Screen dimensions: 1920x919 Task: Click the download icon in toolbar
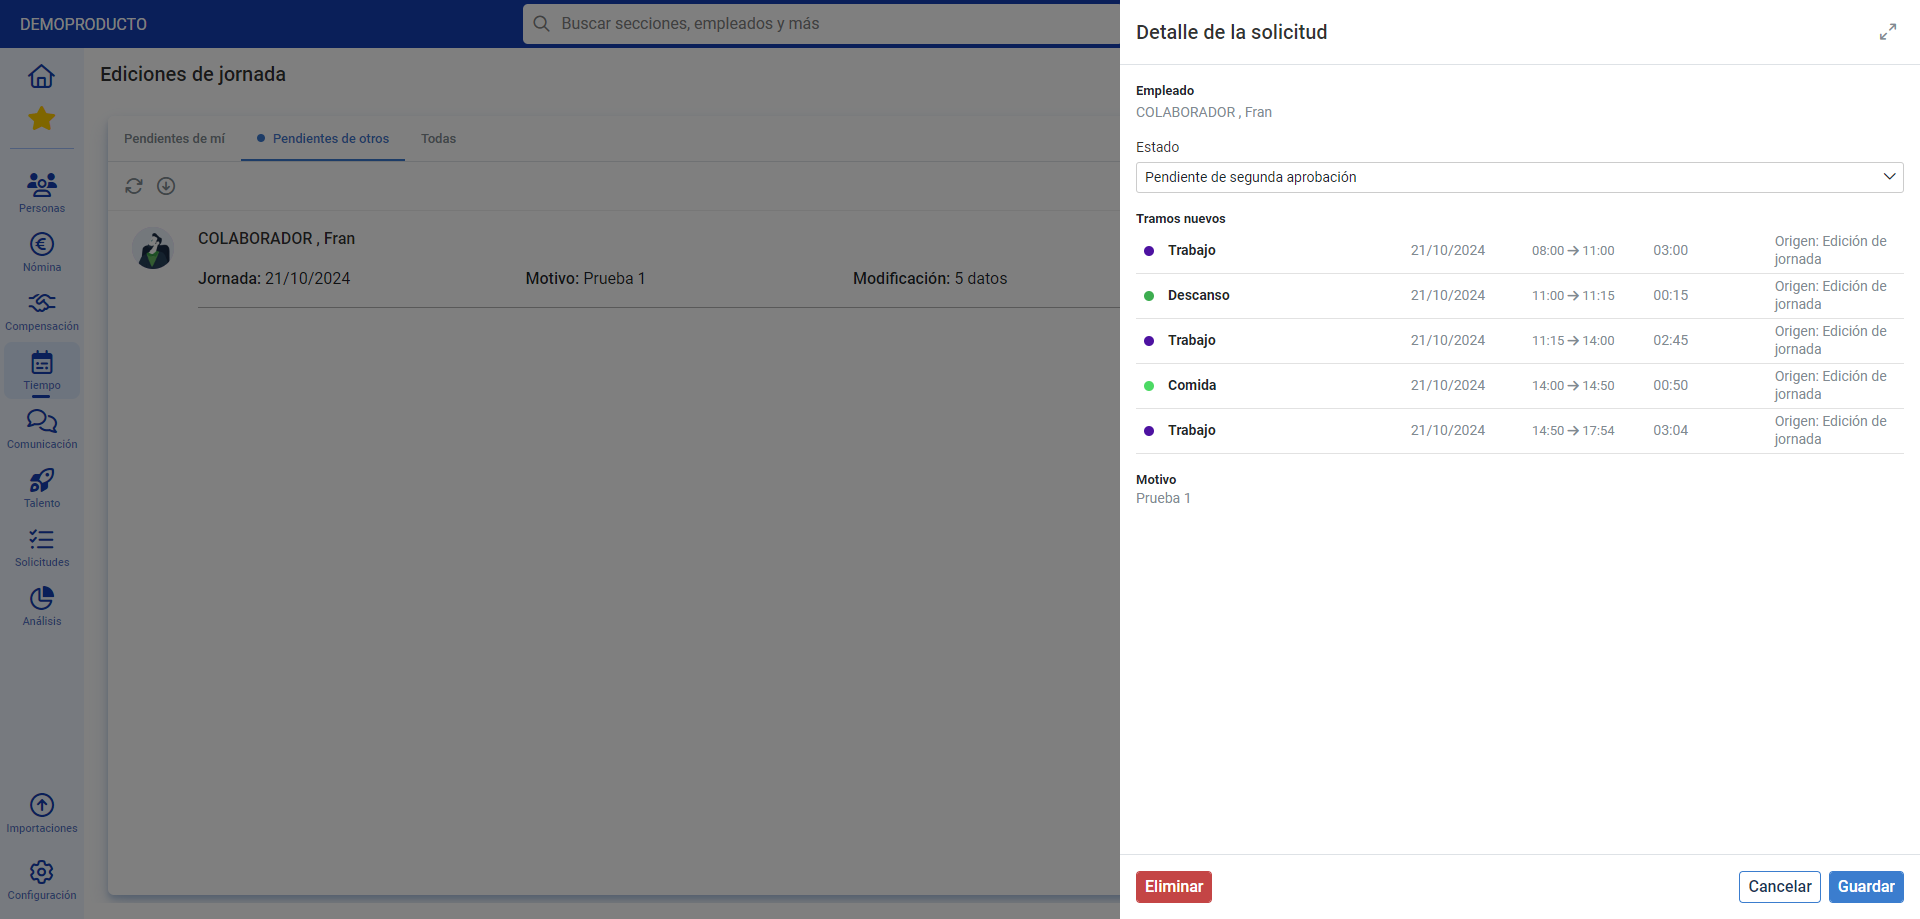(166, 186)
